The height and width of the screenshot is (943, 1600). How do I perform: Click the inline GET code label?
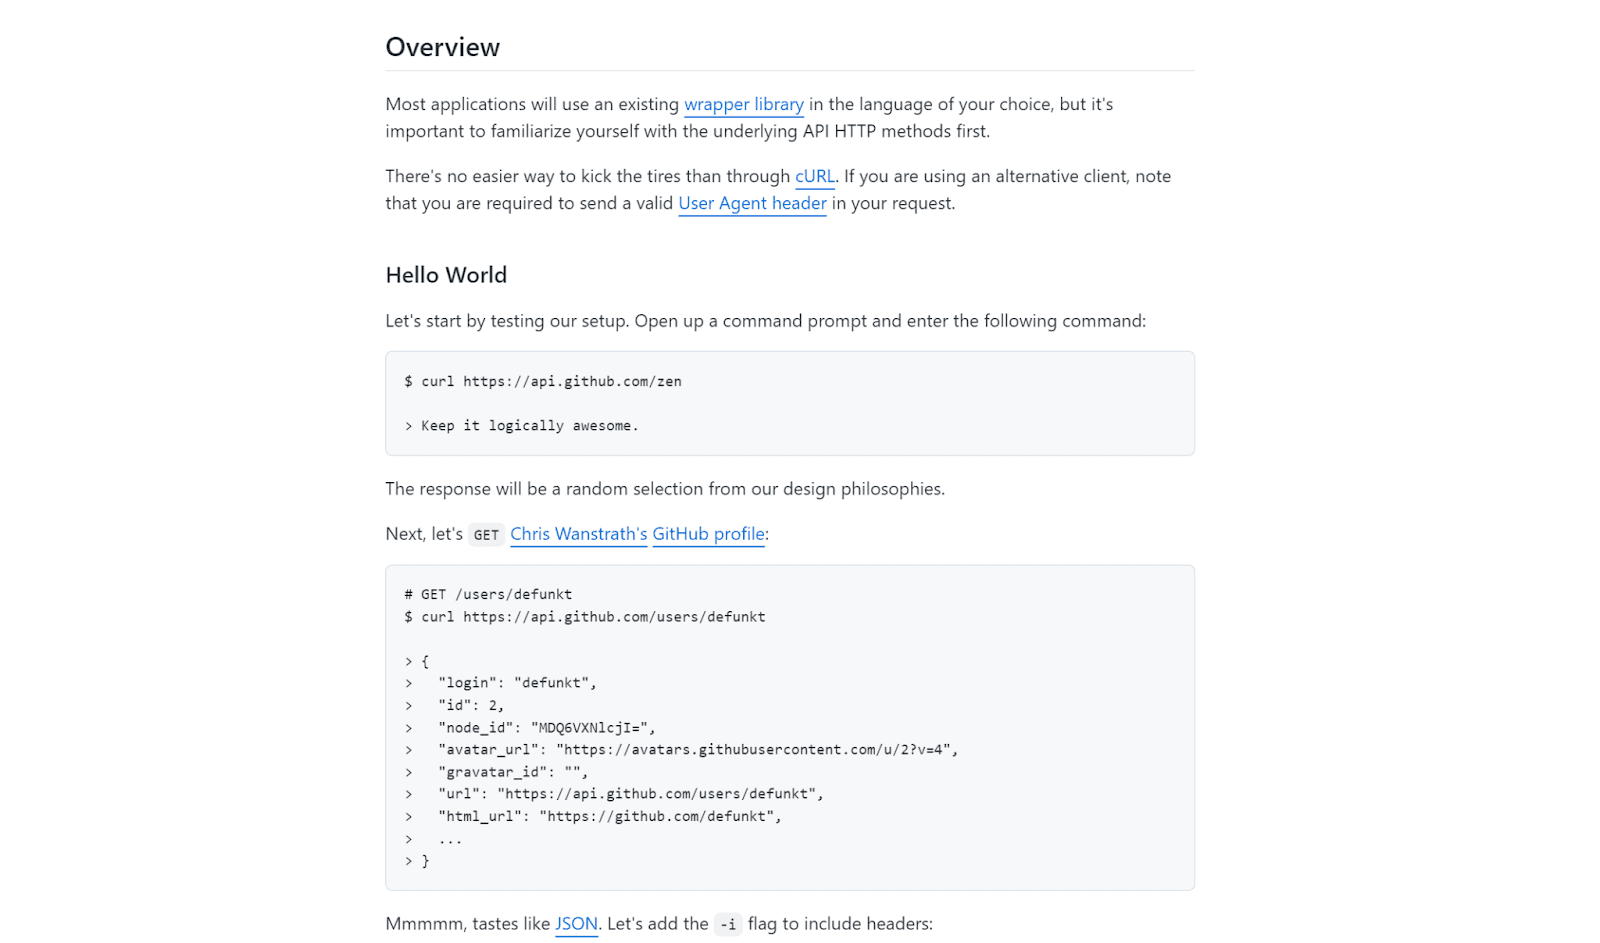coord(486,535)
